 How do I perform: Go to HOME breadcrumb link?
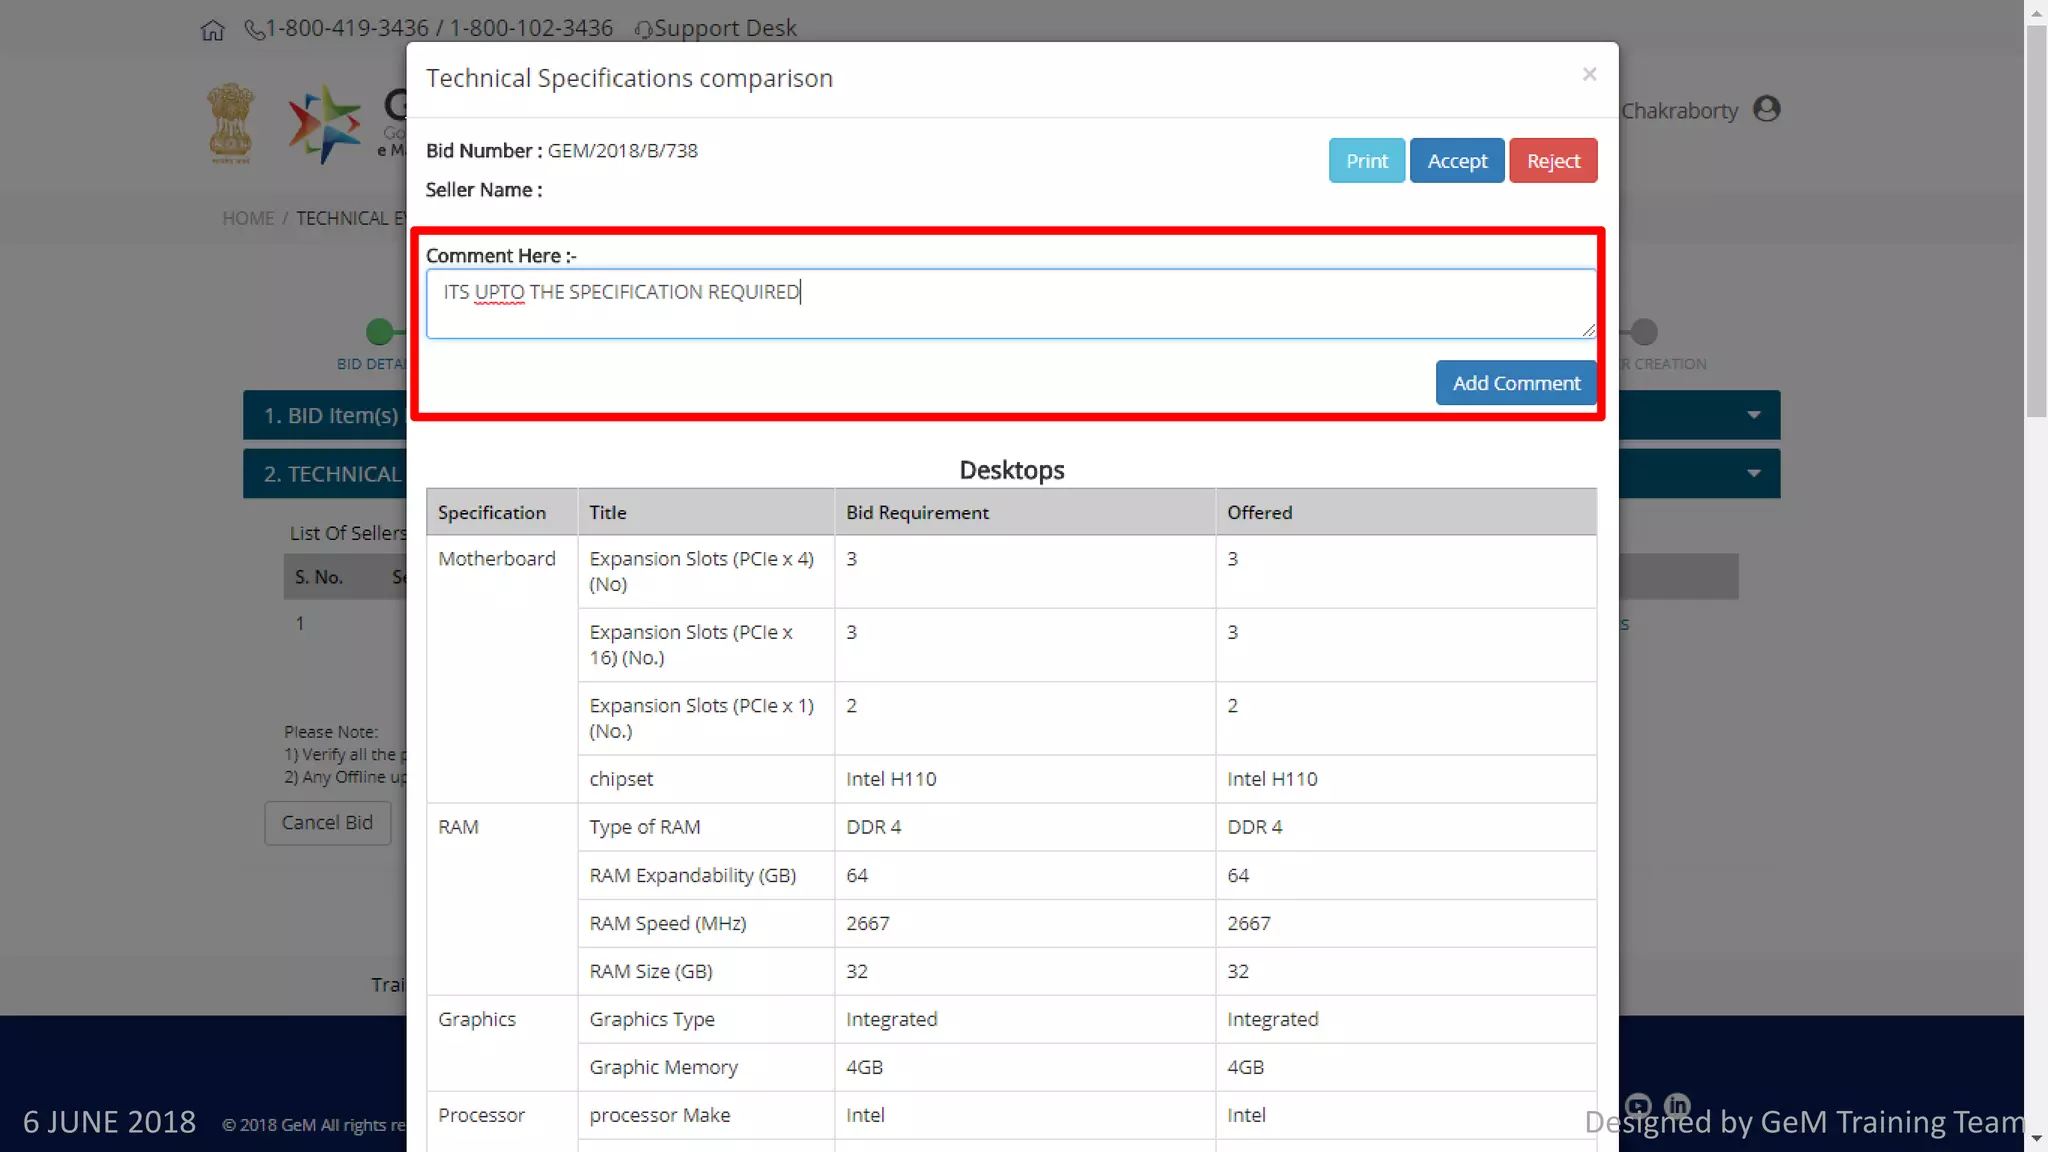pyautogui.click(x=248, y=218)
